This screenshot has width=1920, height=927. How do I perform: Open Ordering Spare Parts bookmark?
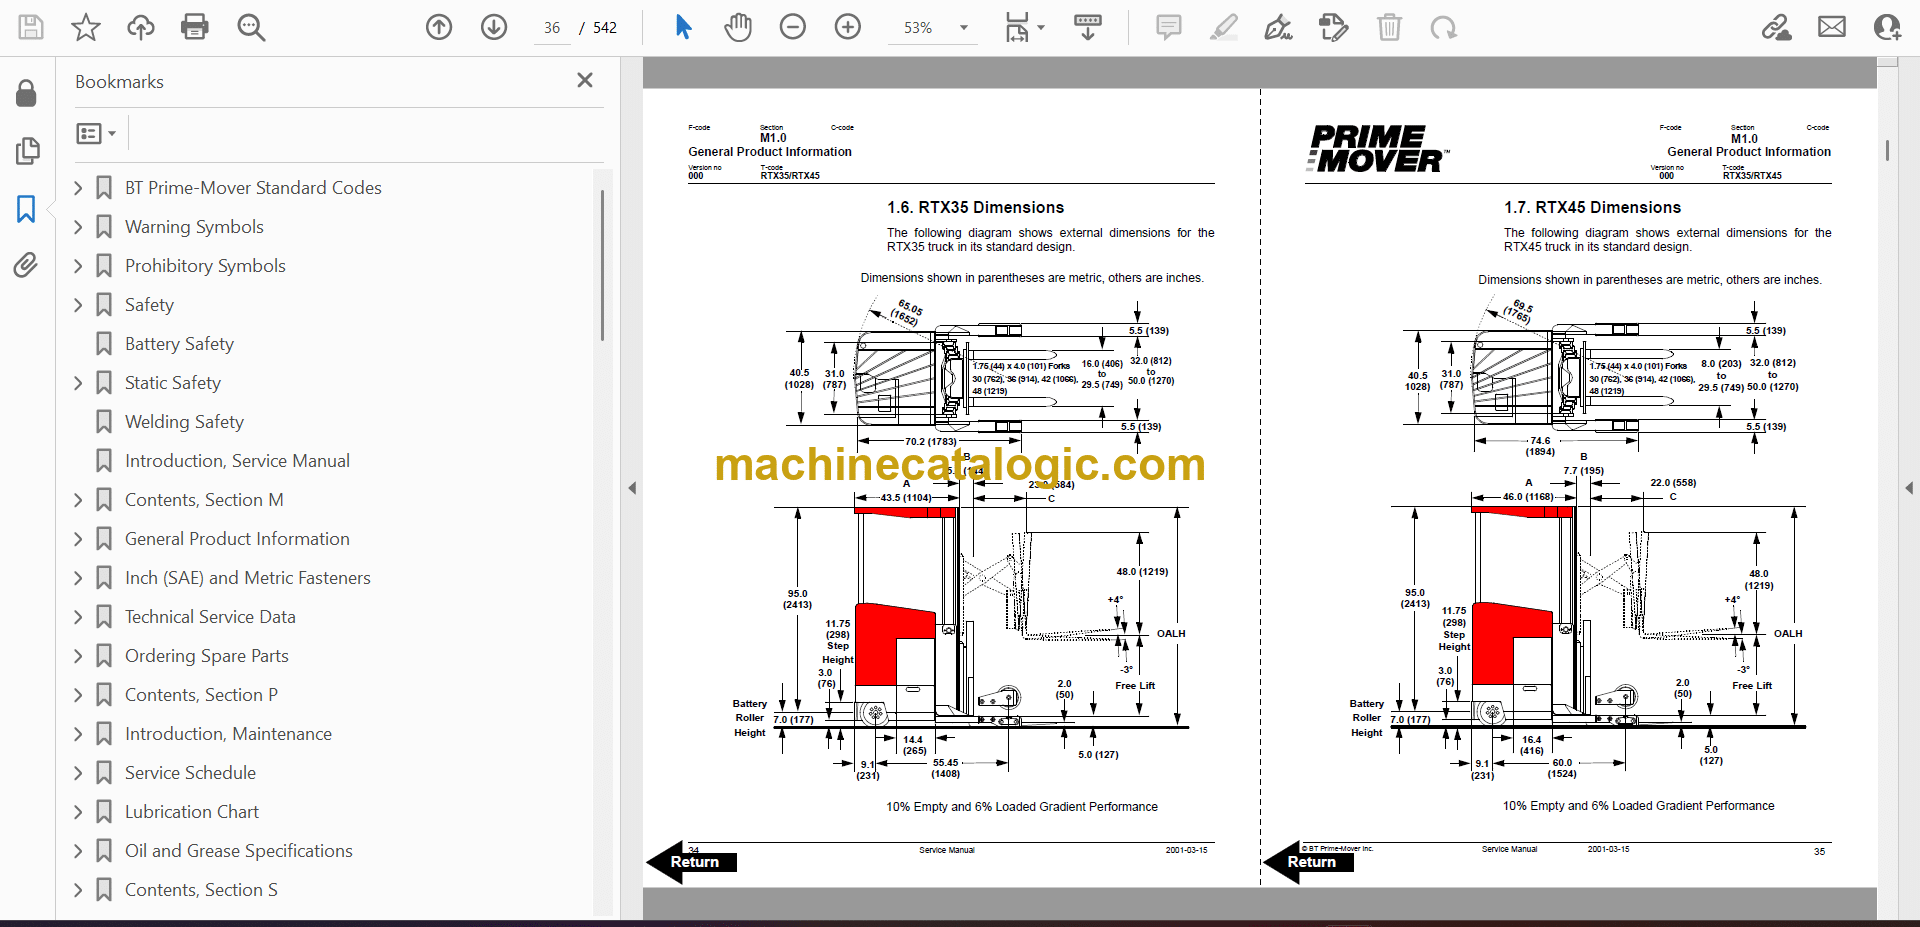[206, 656]
